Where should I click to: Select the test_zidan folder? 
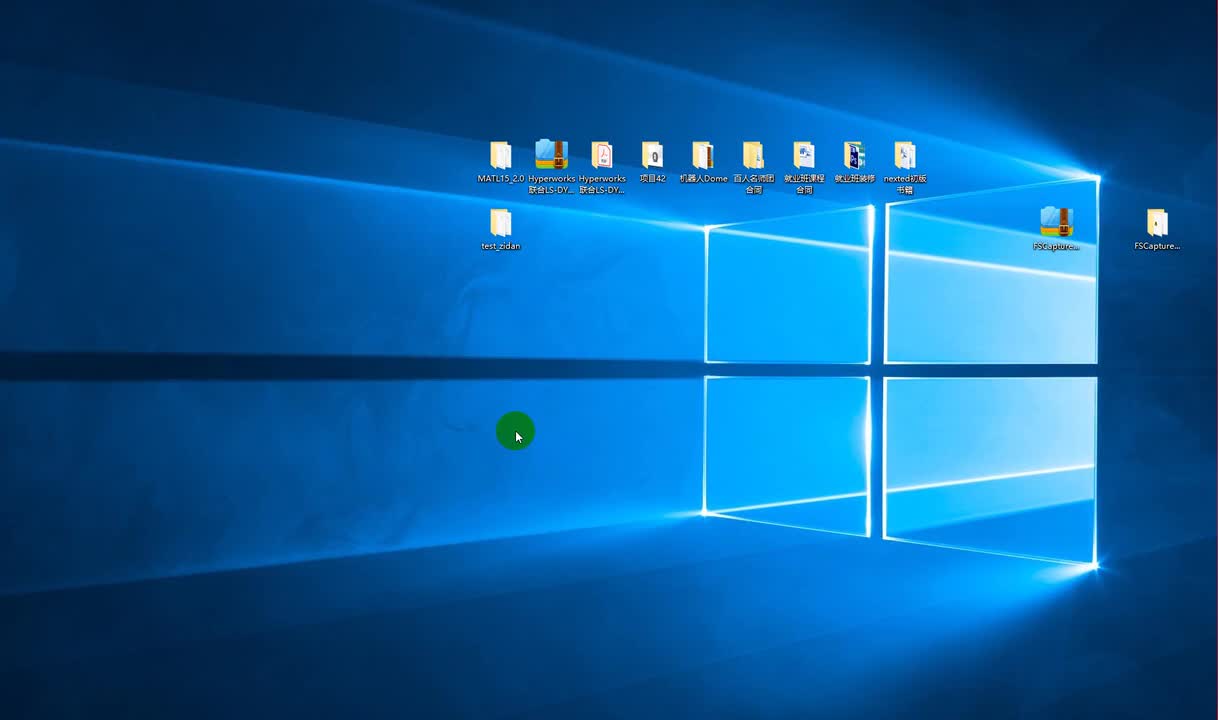click(501, 223)
